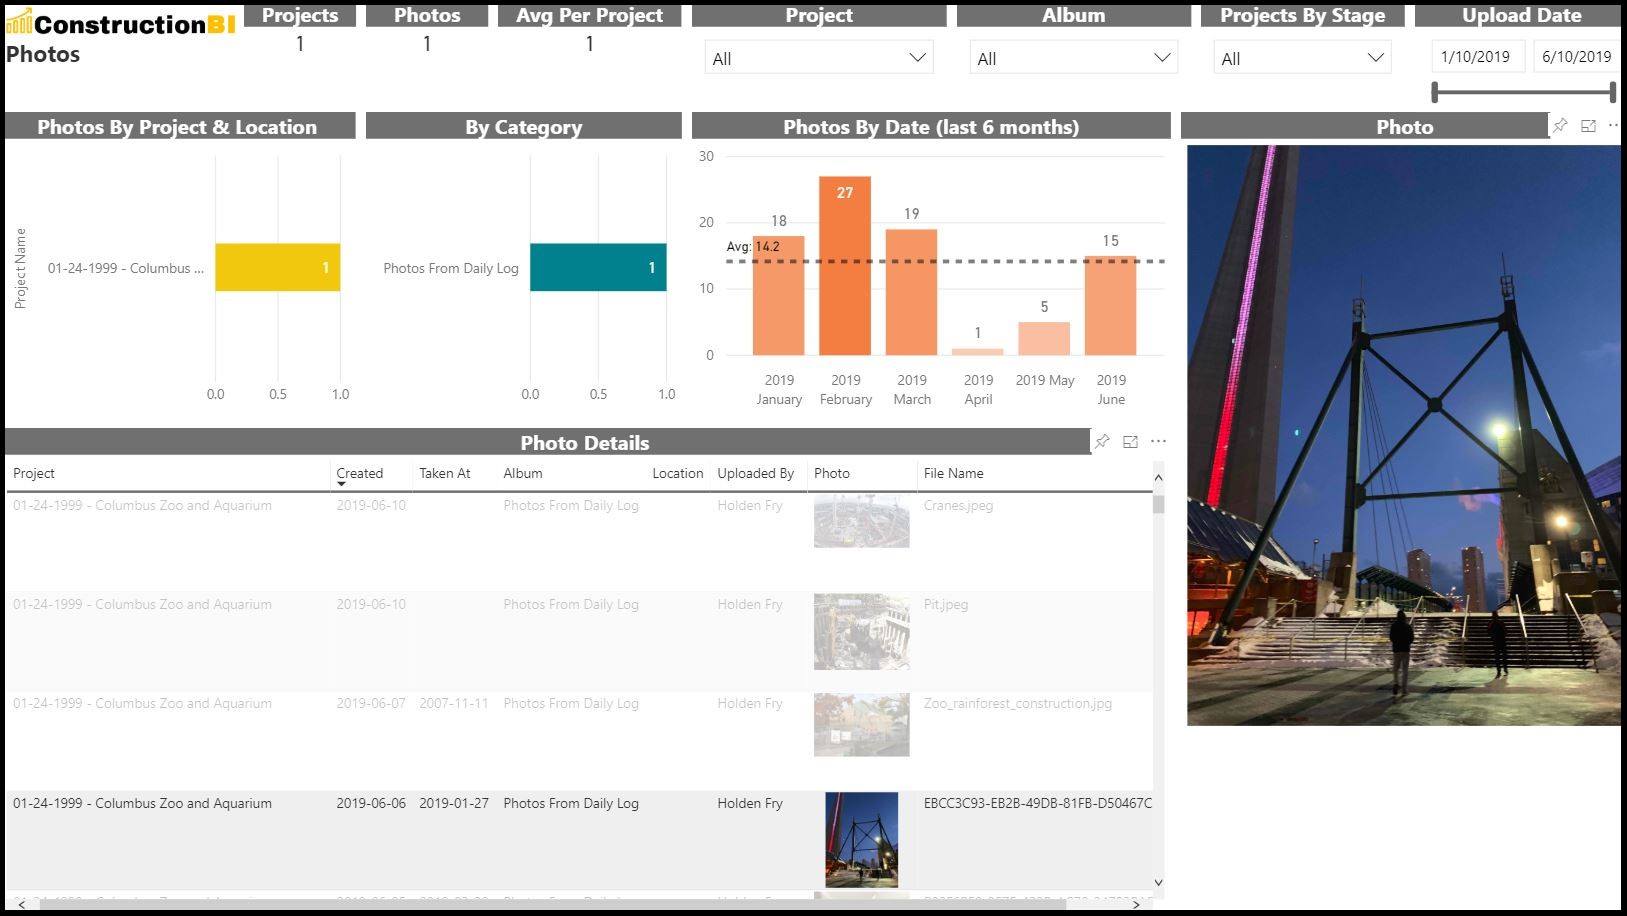
Task: Select the teal Photos From Daily Log bar
Action: coord(598,267)
